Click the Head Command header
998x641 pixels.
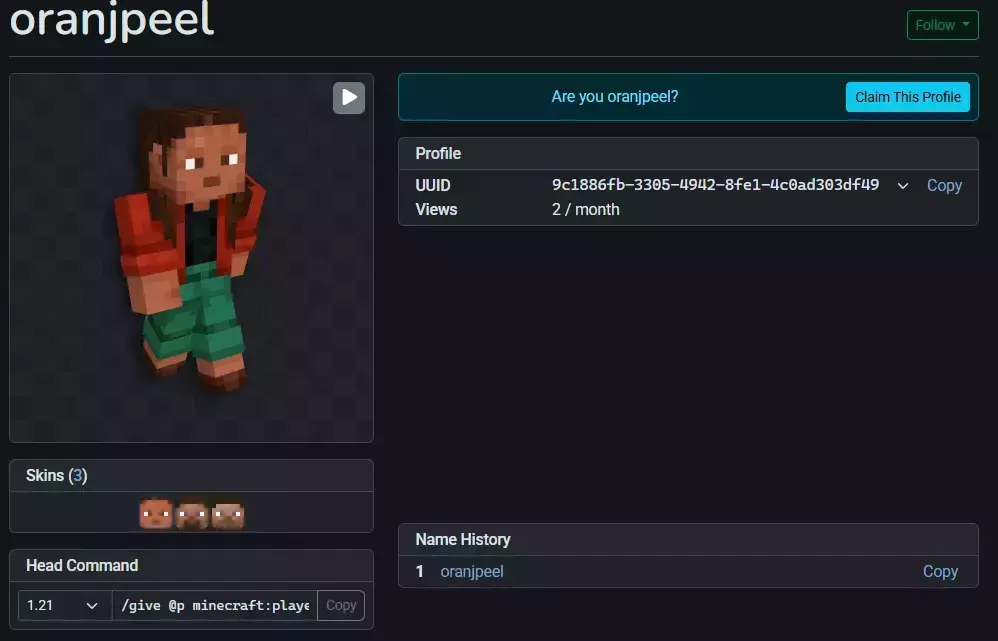191,565
